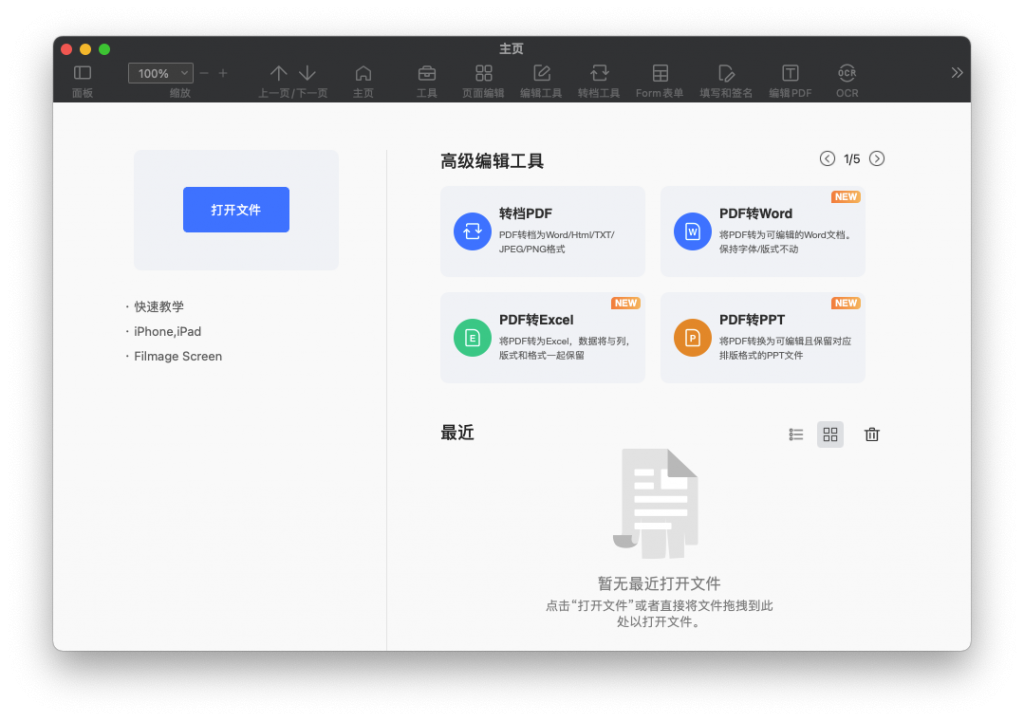Switch recent files to list view

[795, 434]
